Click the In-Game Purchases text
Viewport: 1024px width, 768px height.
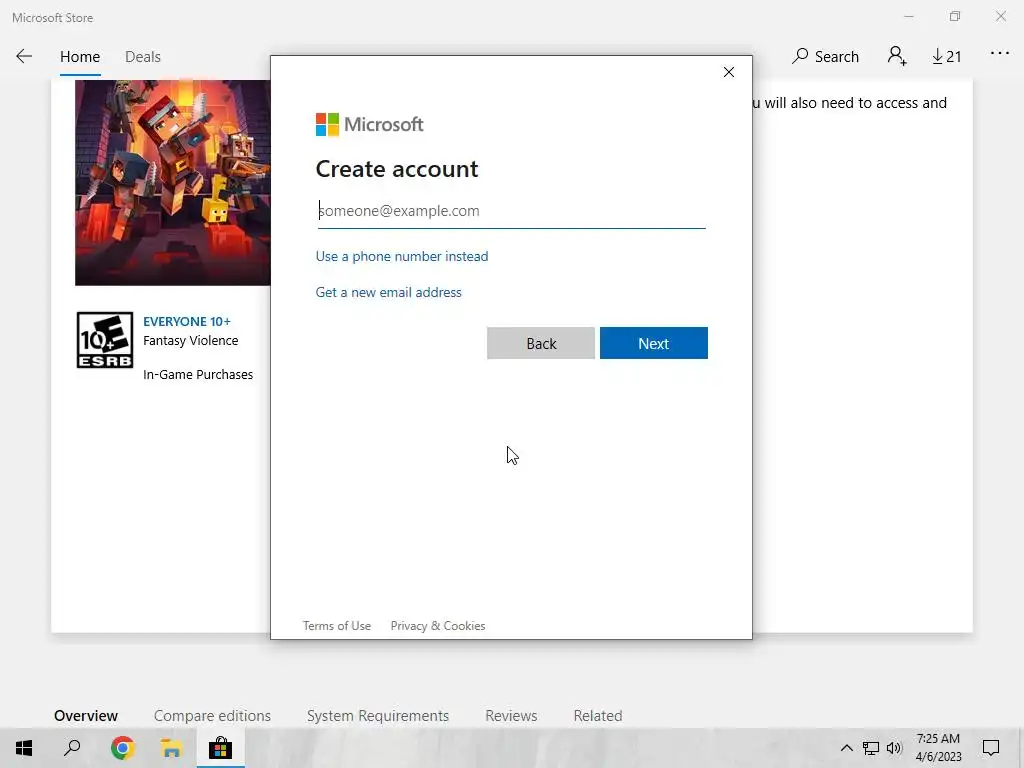[x=198, y=374]
